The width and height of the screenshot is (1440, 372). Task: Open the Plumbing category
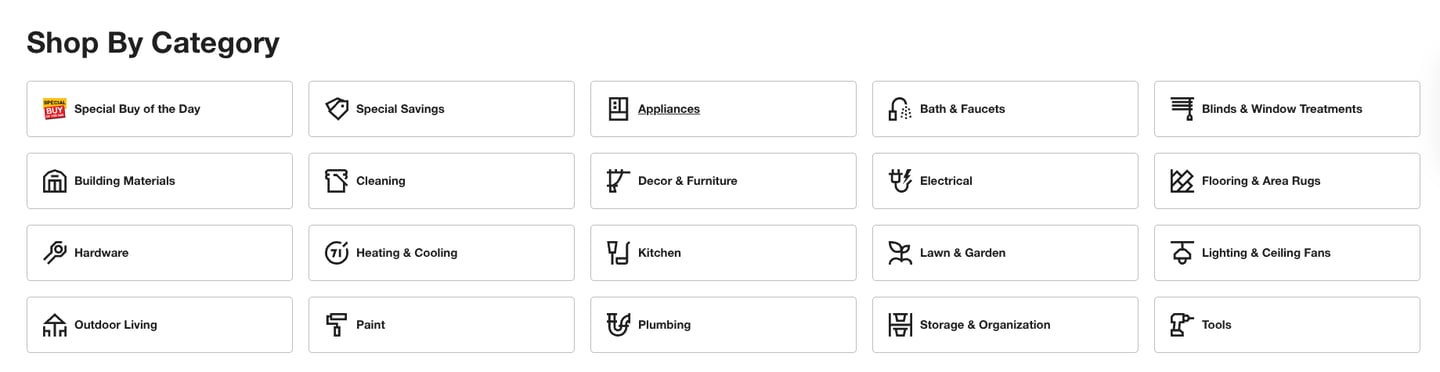coord(723,325)
